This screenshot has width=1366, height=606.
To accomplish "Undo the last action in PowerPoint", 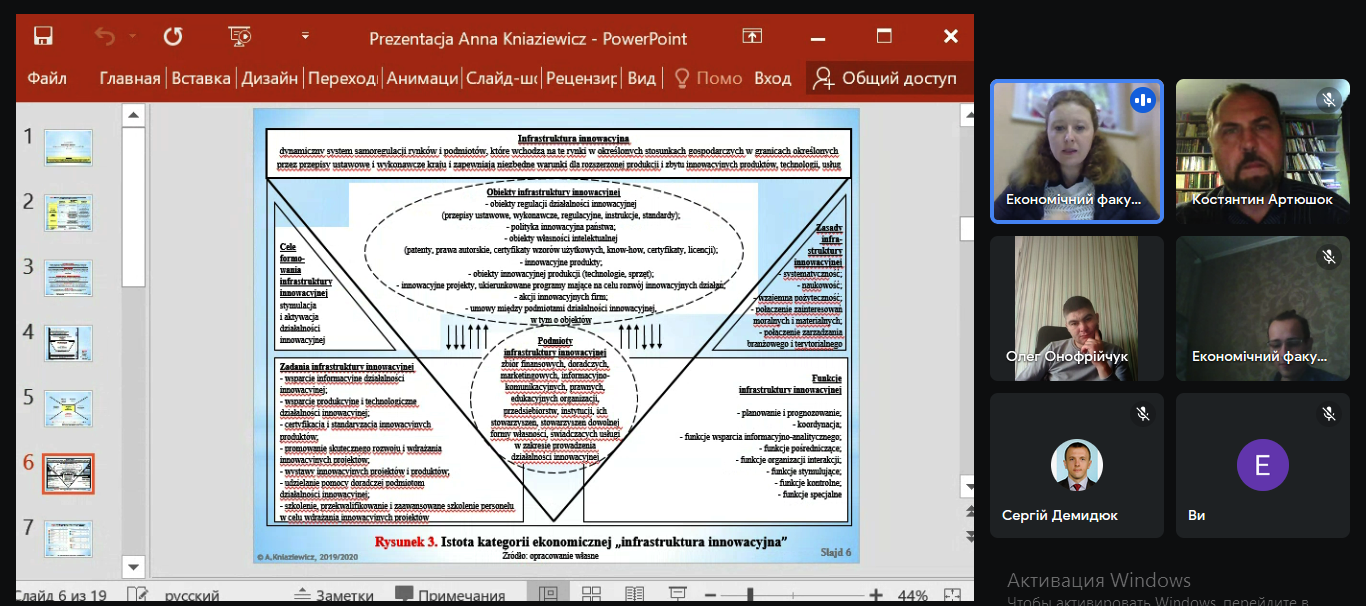I will tap(104, 37).
